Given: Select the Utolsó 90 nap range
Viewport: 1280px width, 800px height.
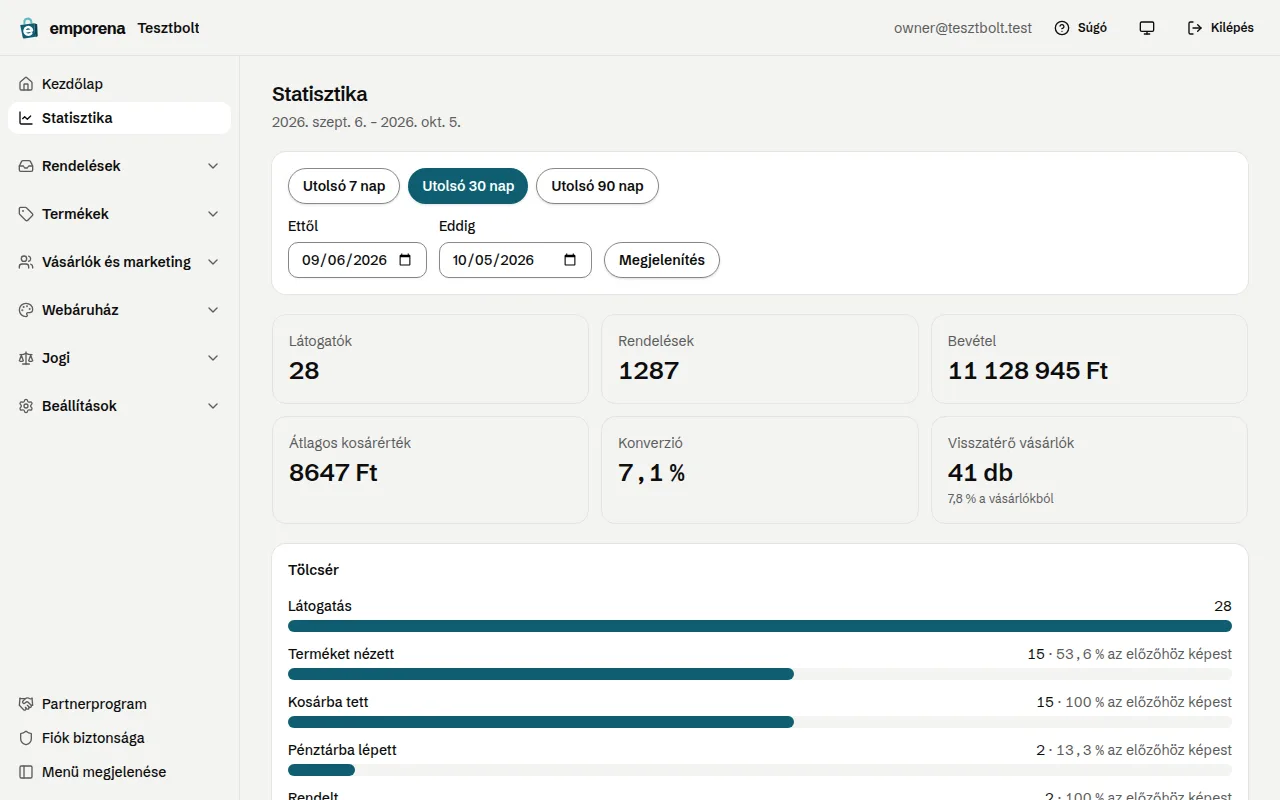Looking at the screenshot, I should pos(597,186).
